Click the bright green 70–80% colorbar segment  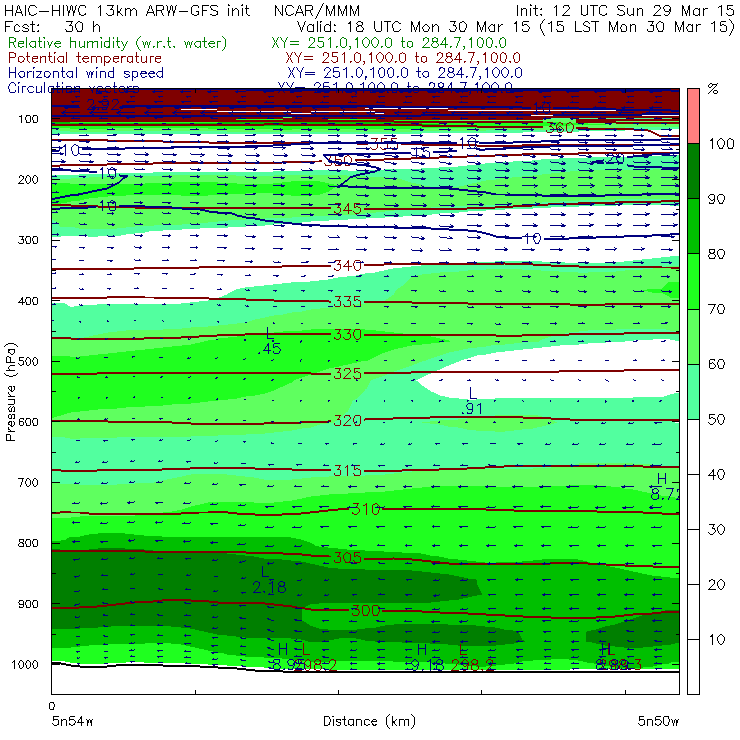pos(693,281)
